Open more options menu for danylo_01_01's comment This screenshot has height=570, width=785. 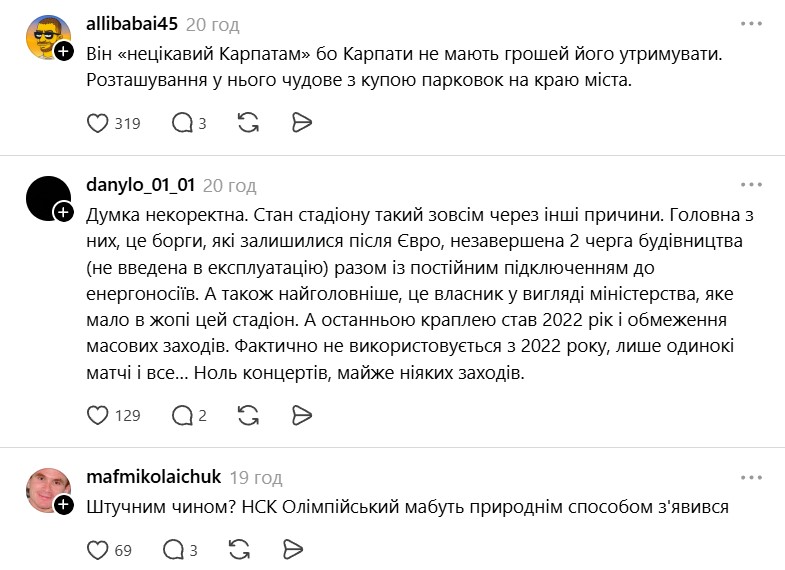point(751,185)
